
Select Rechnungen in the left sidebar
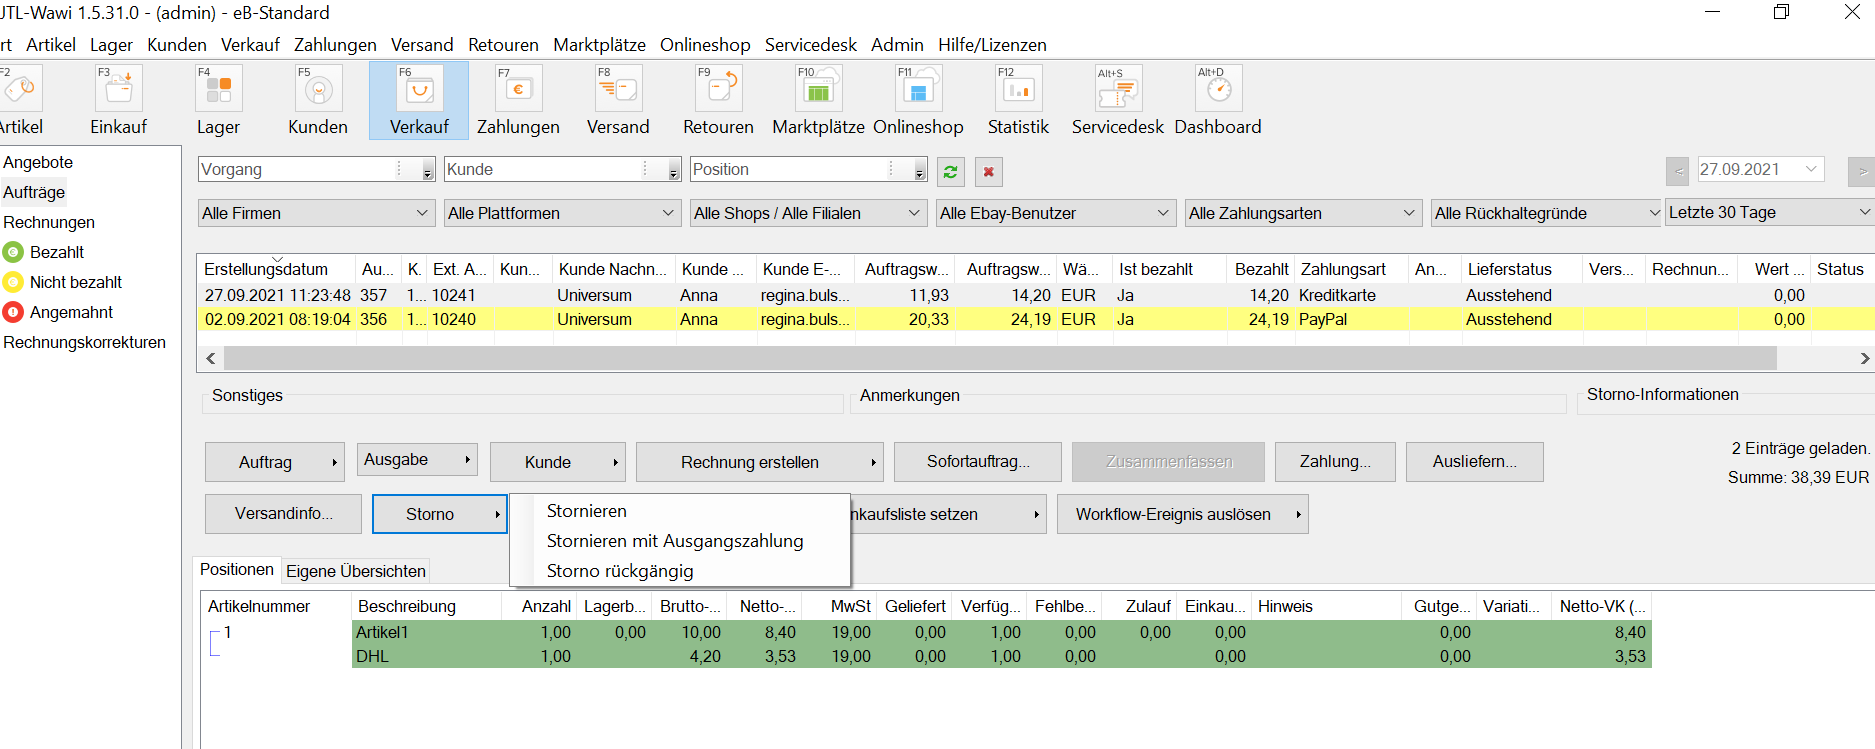pyautogui.click(x=49, y=222)
